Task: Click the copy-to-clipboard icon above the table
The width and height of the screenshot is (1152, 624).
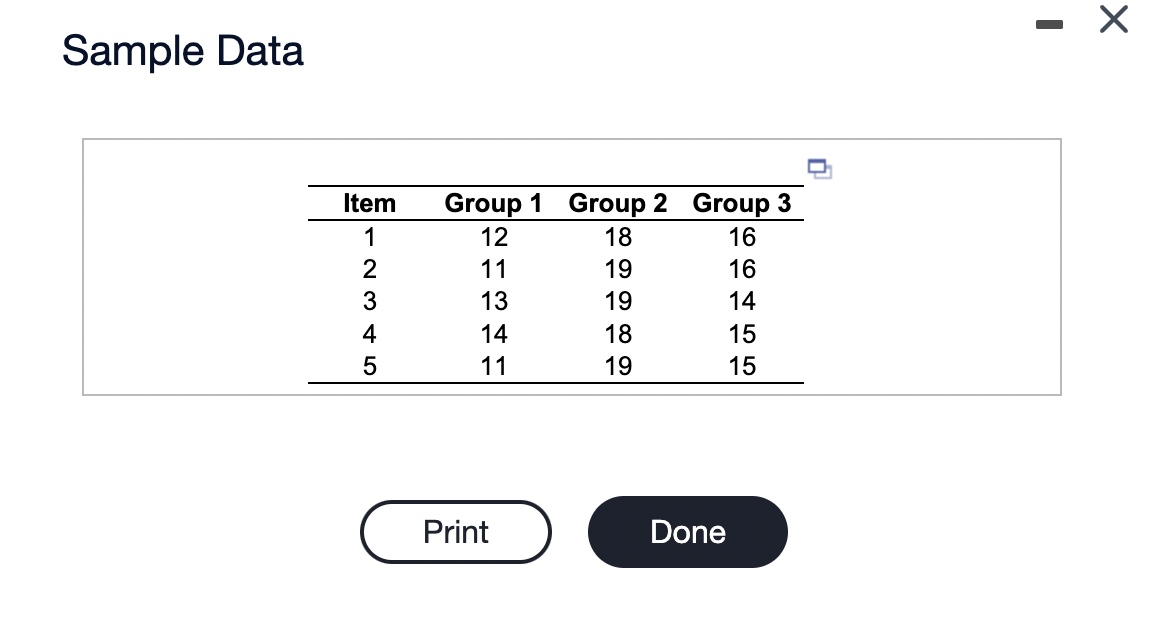Action: pyautogui.click(x=820, y=169)
